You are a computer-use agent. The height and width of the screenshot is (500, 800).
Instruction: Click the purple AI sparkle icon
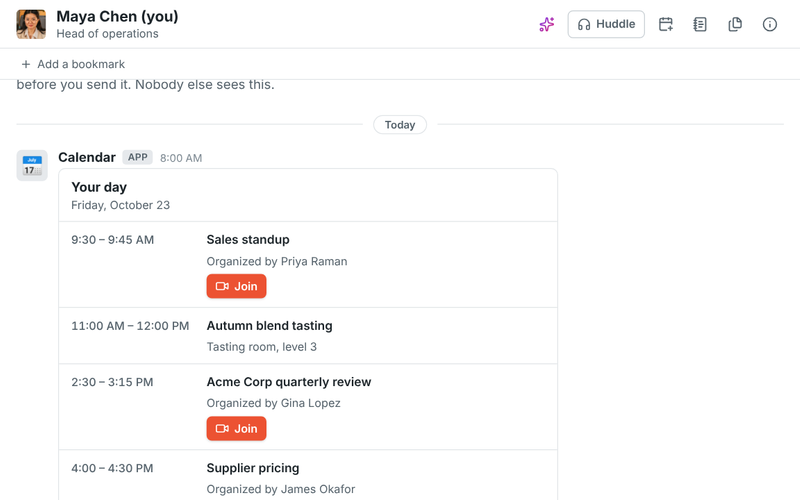[x=546, y=24]
